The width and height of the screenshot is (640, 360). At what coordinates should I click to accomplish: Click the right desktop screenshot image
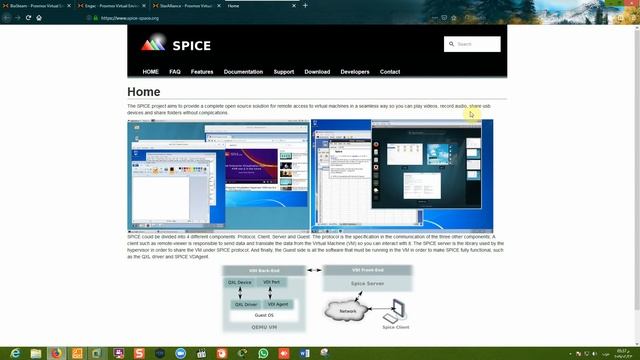(x=402, y=176)
